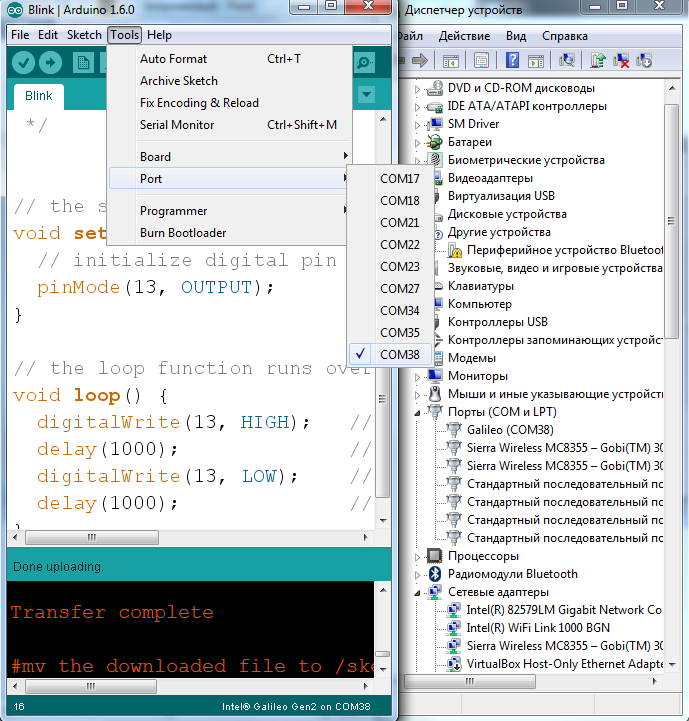Viewport: 689px width, 721px height.
Task: Expand the SM Driver tree node
Action: click(417, 125)
